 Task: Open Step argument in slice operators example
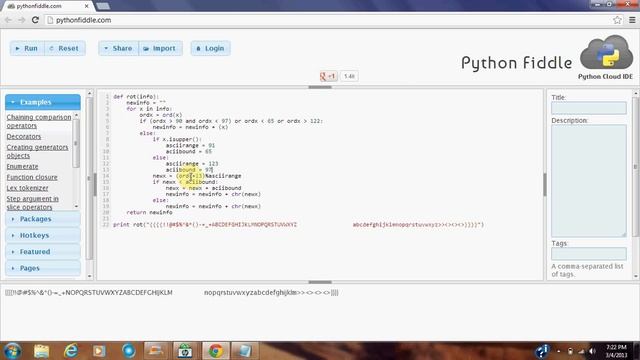(x=32, y=203)
